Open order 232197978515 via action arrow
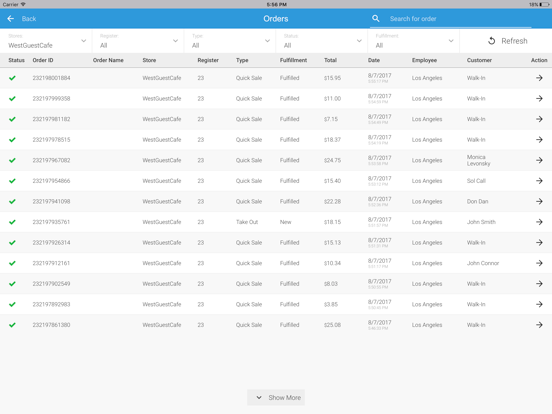Screen dimensions: 552x414 pos(539,140)
